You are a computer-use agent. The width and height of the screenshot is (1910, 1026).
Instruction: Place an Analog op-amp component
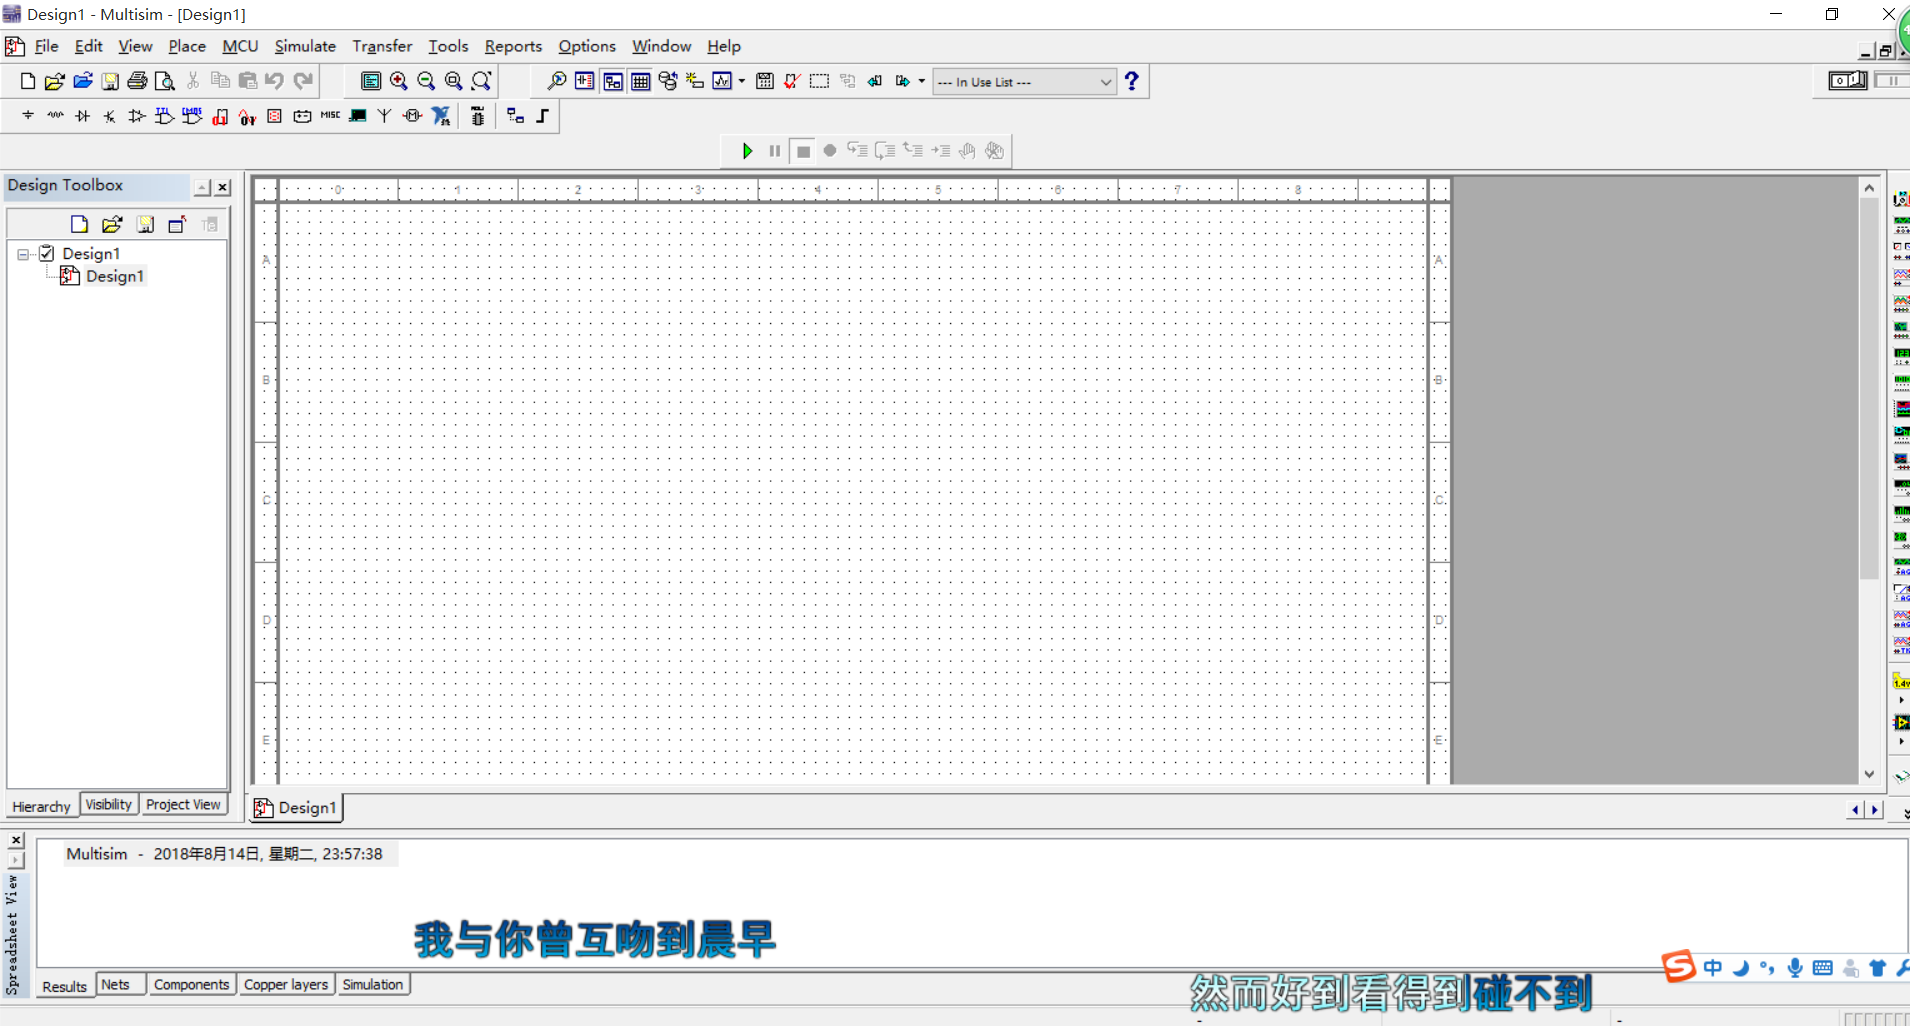[137, 116]
